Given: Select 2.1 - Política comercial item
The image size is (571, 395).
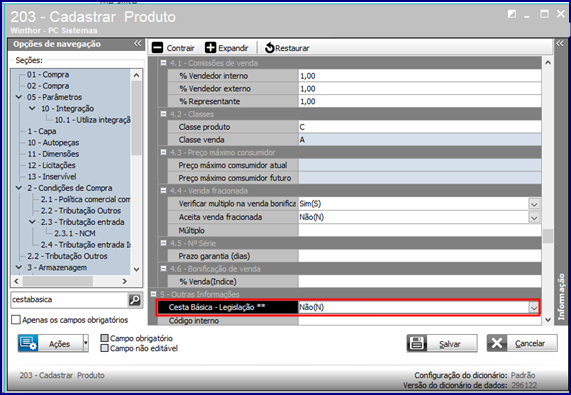Looking at the screenshot, I should (85, 200).
